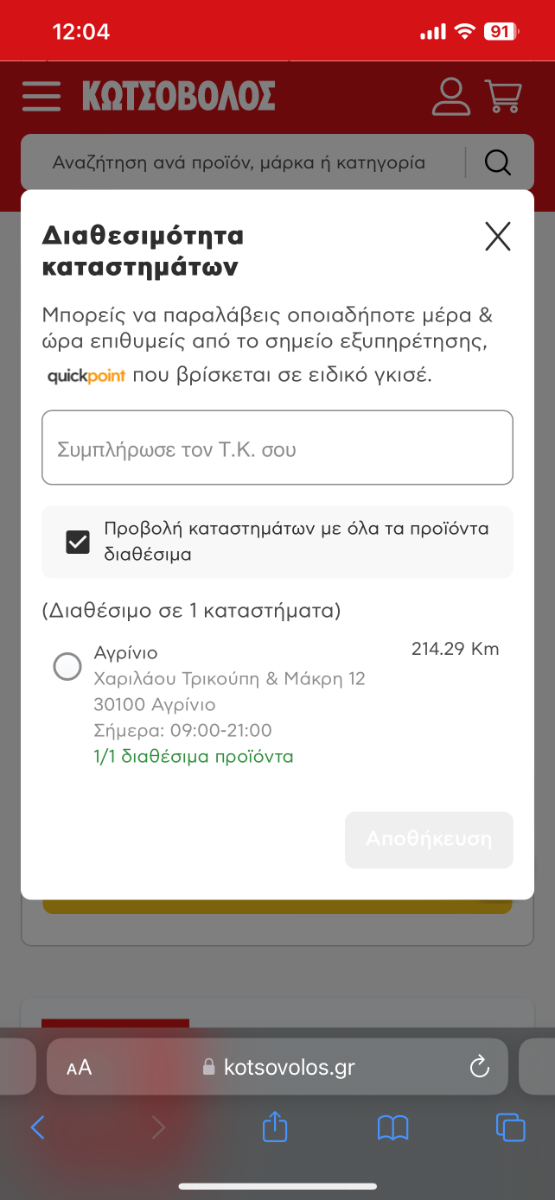Open the shopping cart icon
Viewport: 555px width, 1200px height.
[503, 95]
